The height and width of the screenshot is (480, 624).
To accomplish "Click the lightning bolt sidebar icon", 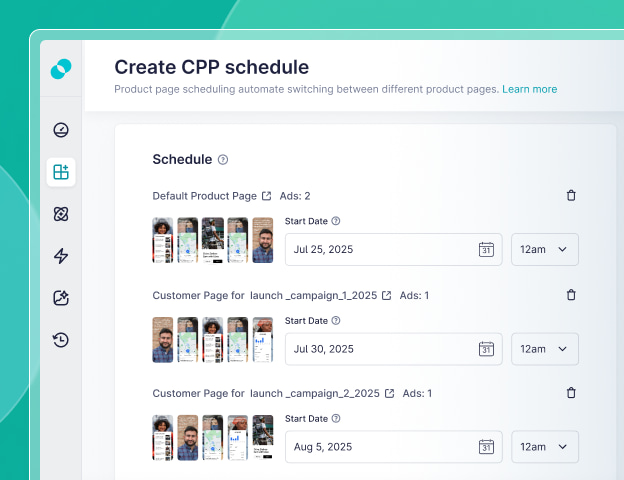I will [61, 256].
